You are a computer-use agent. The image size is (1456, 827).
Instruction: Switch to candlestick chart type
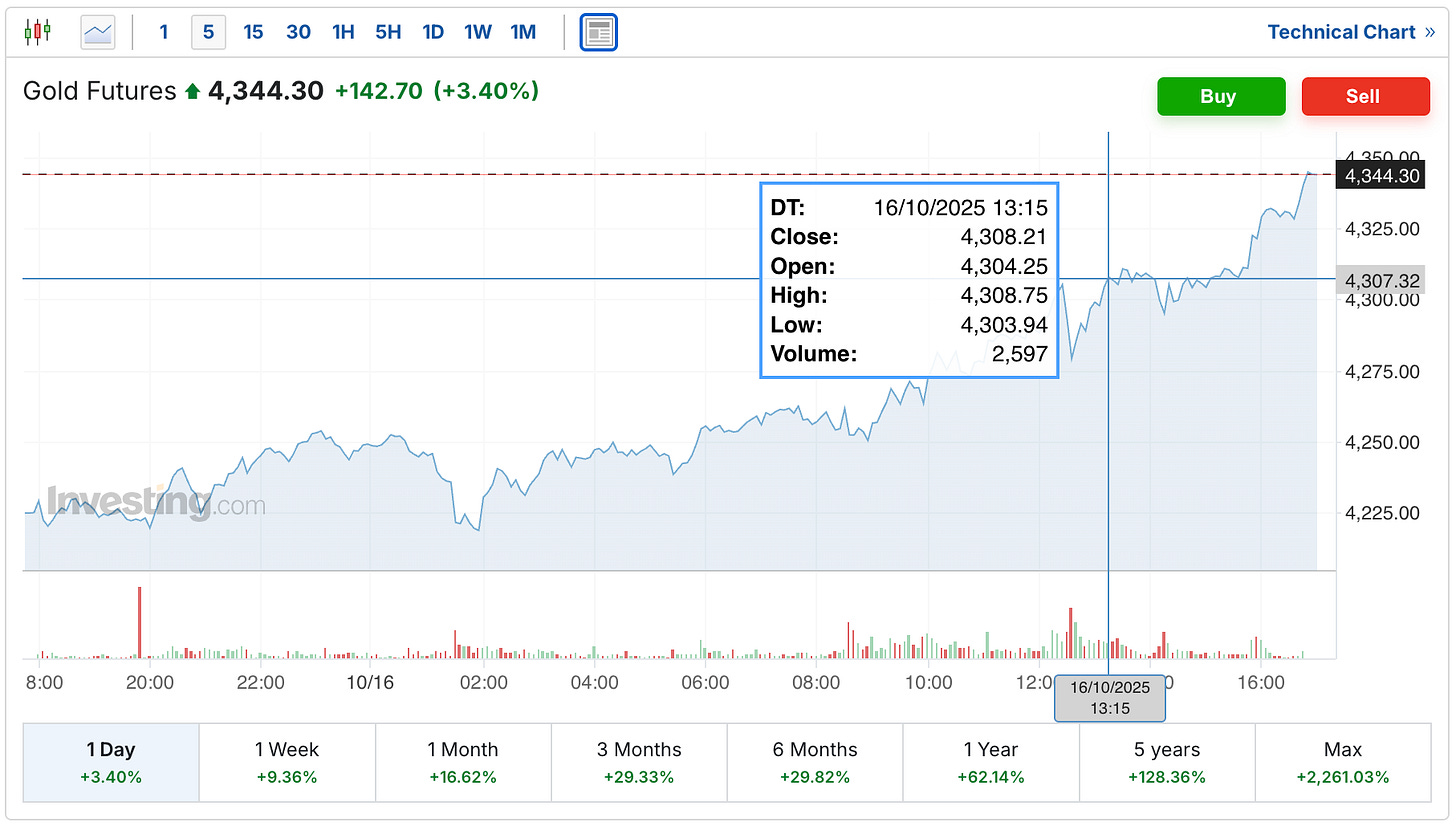click(37, 32)
